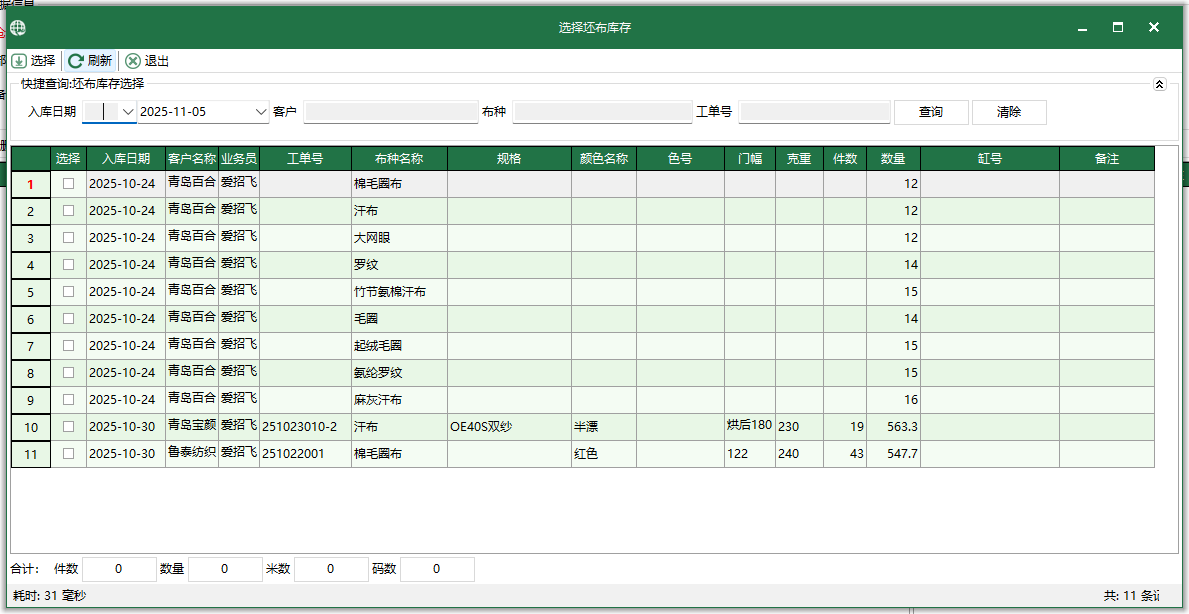Screen dimensions: 1189x614
Task: Click the 清除 (Clear) button
Action: click(1008, 111)
